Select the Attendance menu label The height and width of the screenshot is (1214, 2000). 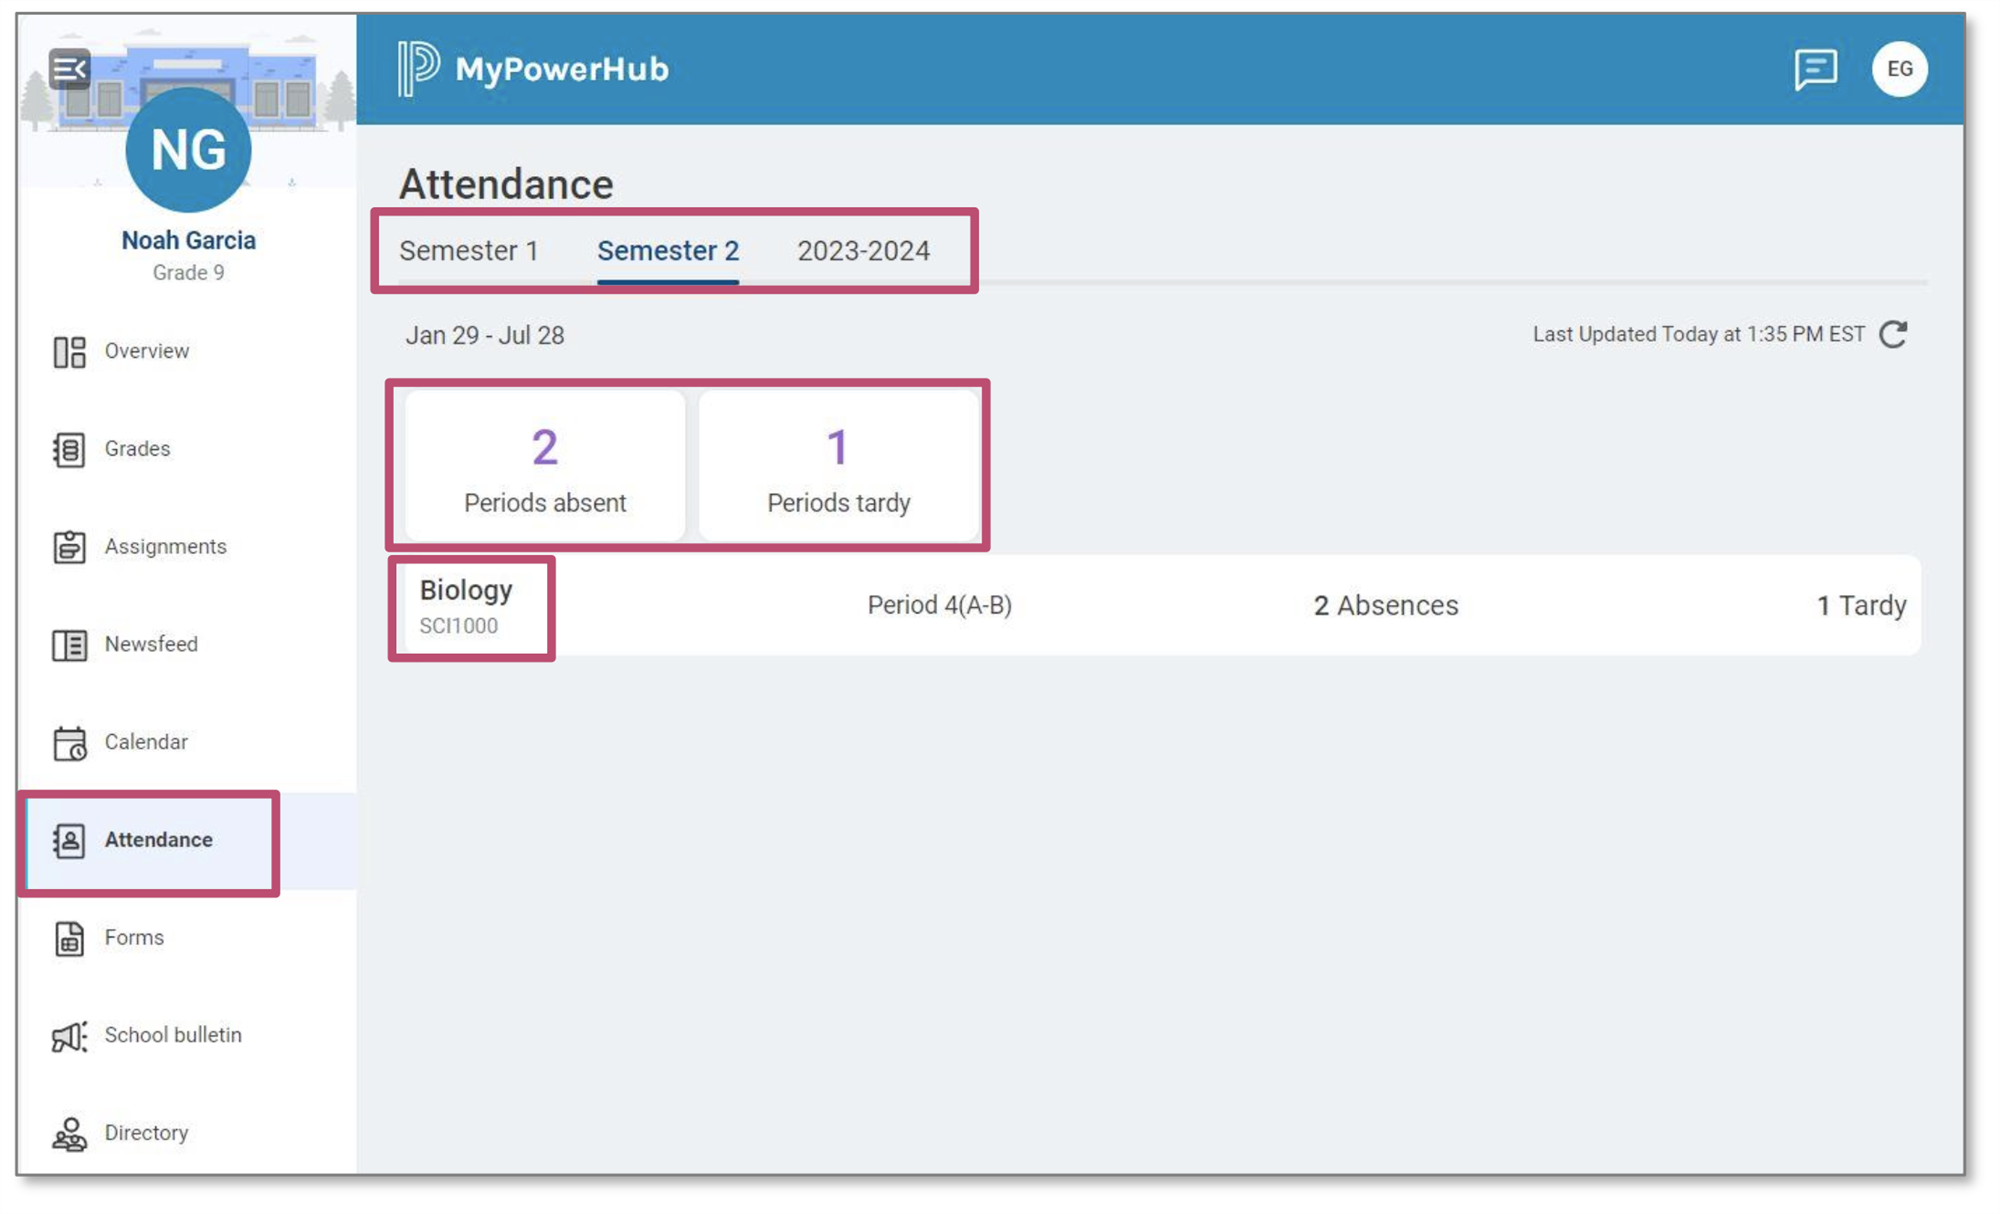click(158, 840)
